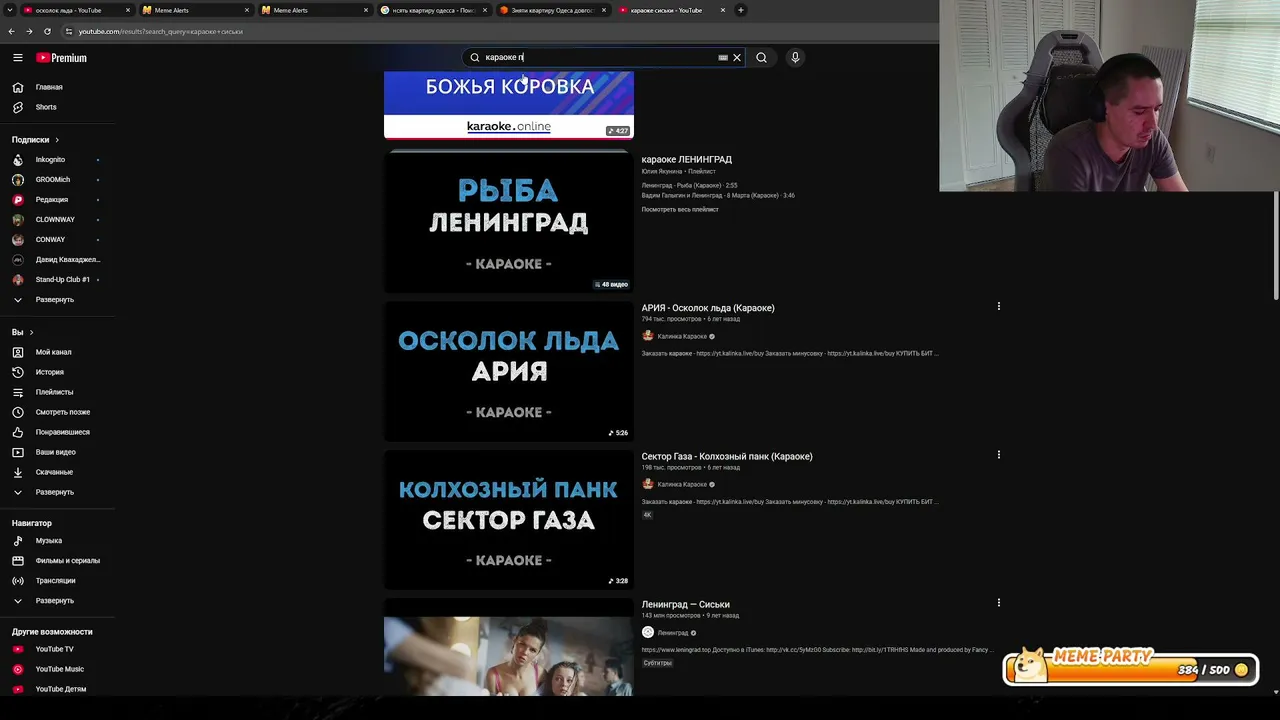1280x720 pixels.
Task: Open Трансляции live streams
Action: (57, 581)
